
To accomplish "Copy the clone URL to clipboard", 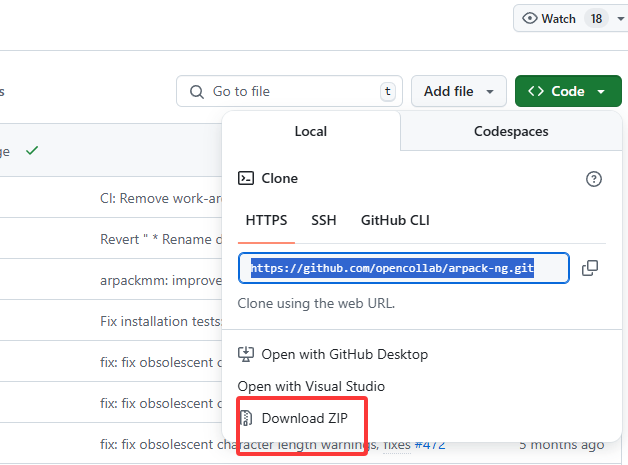I will click(590, 268).
